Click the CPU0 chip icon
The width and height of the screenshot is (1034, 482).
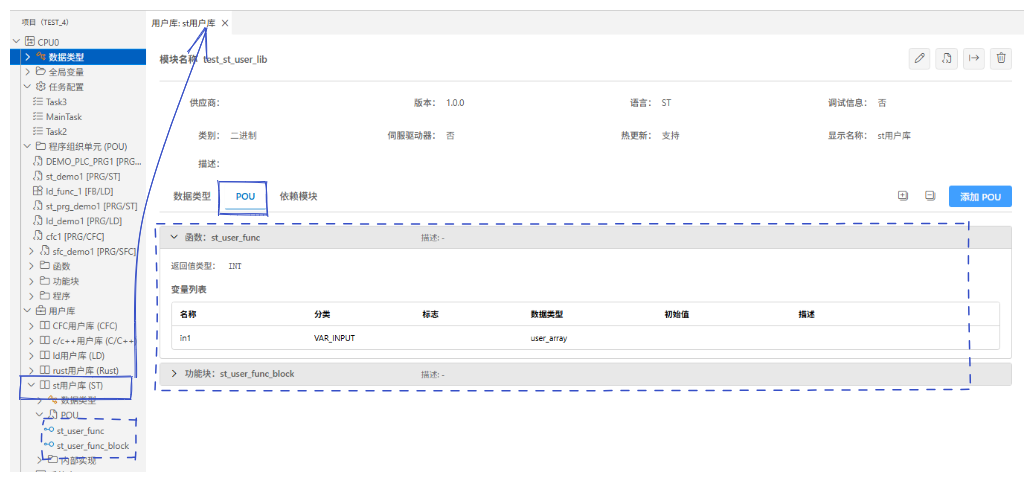pos(29,42)
